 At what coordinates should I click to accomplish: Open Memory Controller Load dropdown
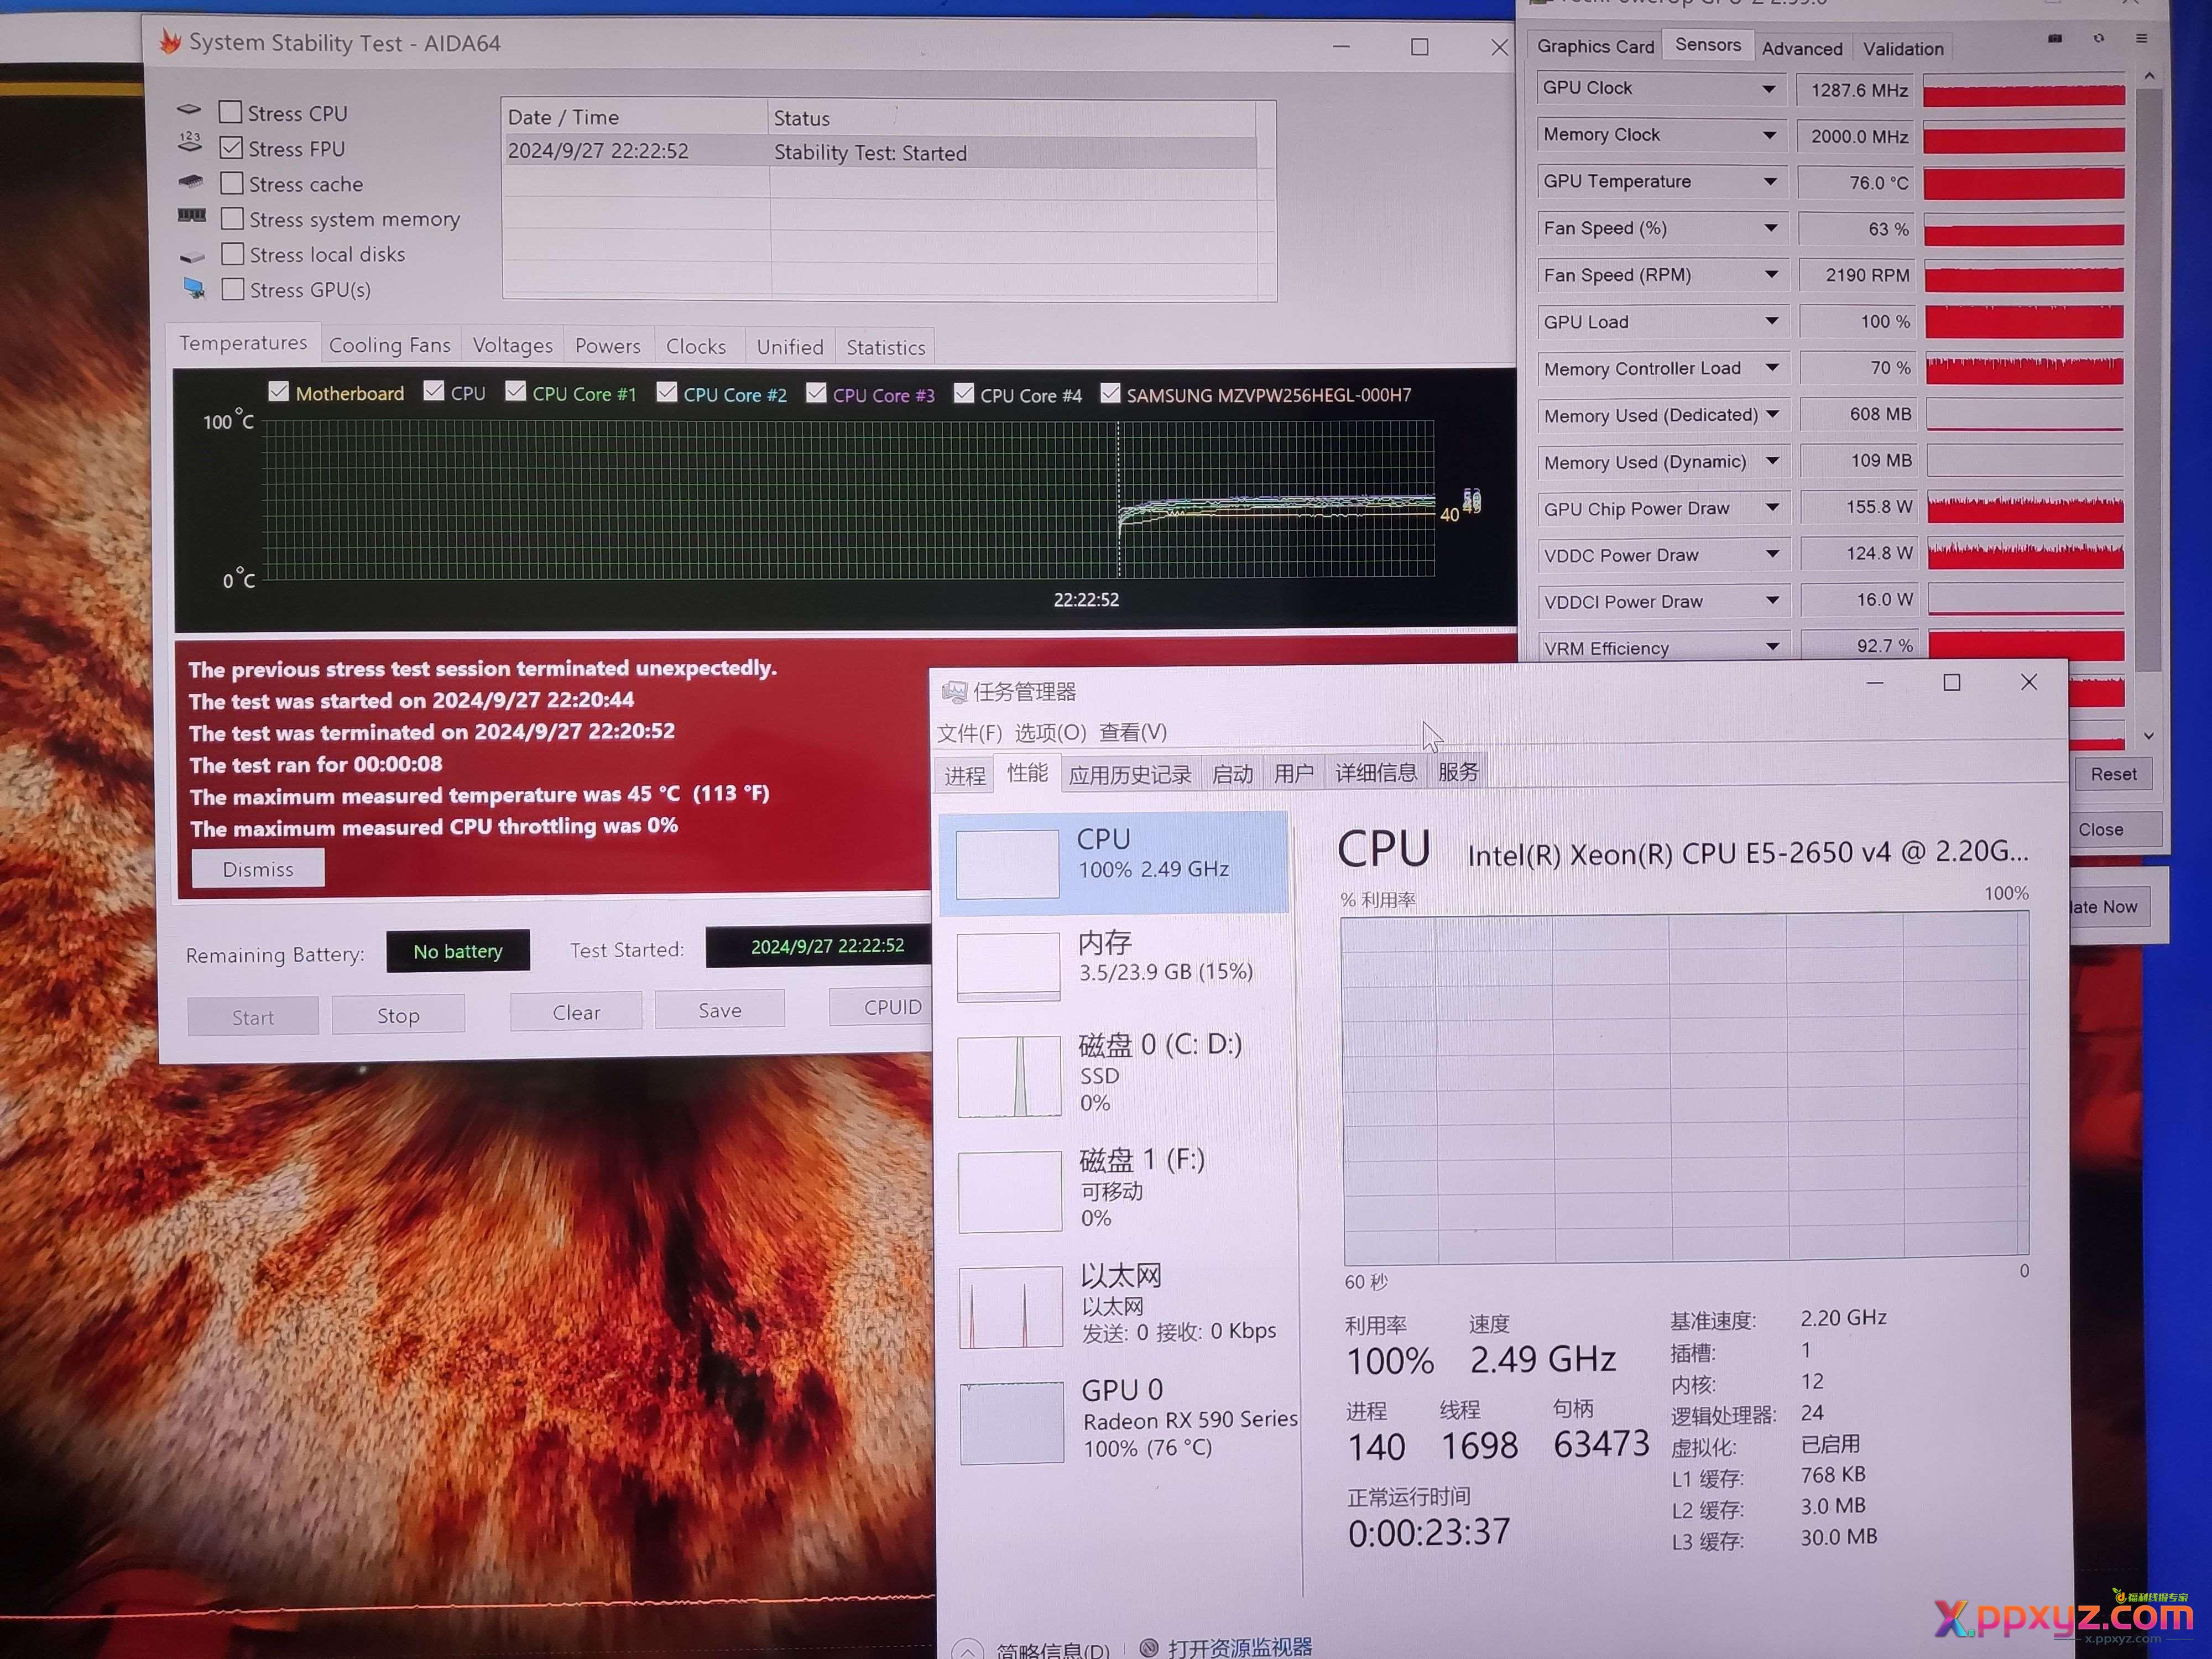(x=1772, y=368)
